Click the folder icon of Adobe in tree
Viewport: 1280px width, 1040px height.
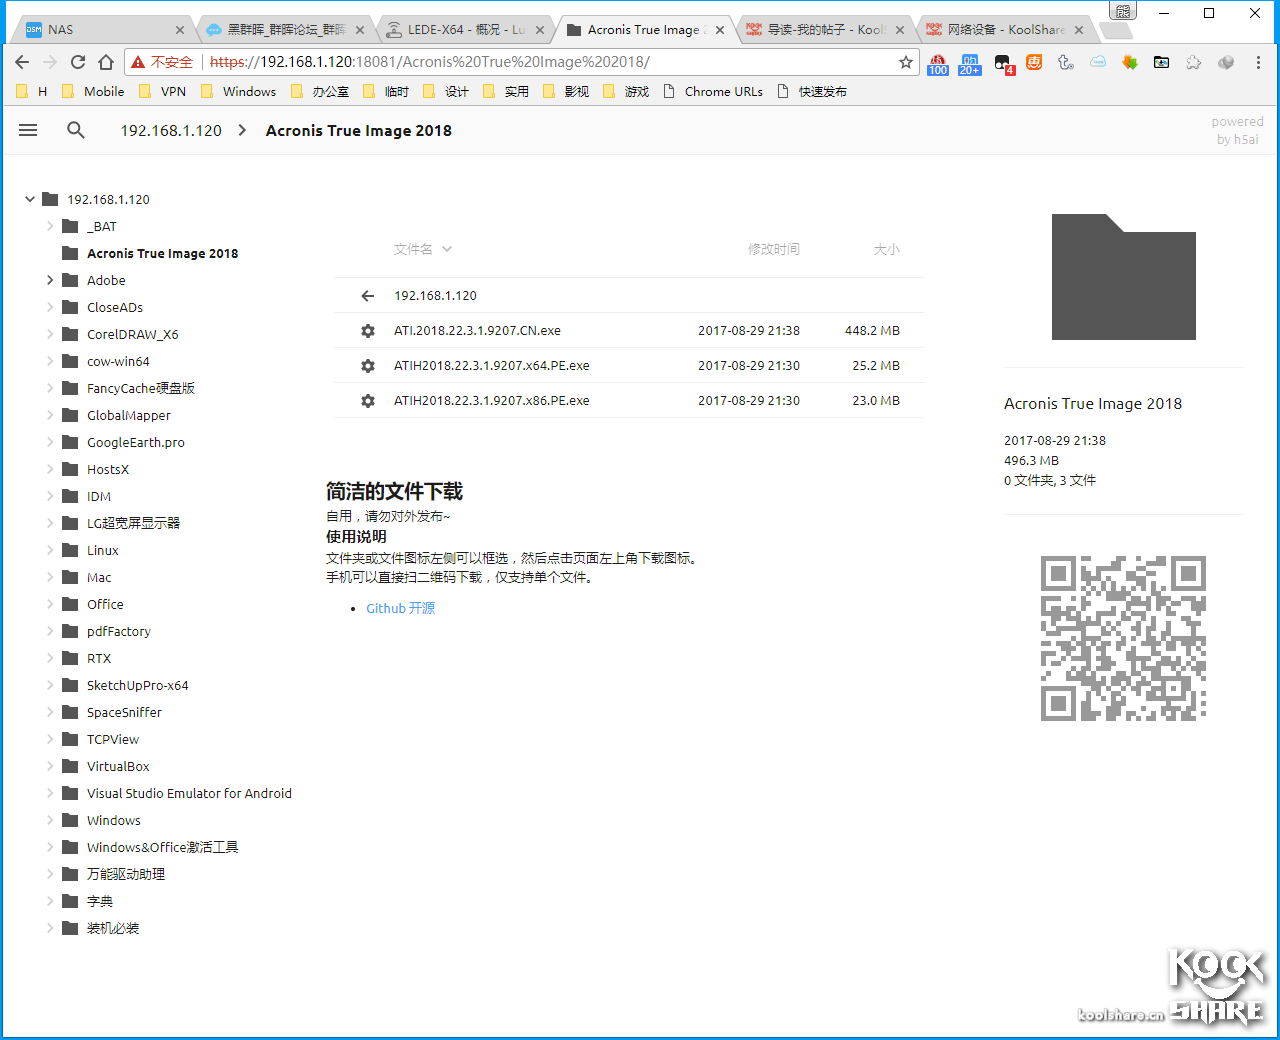click(70, 280)
